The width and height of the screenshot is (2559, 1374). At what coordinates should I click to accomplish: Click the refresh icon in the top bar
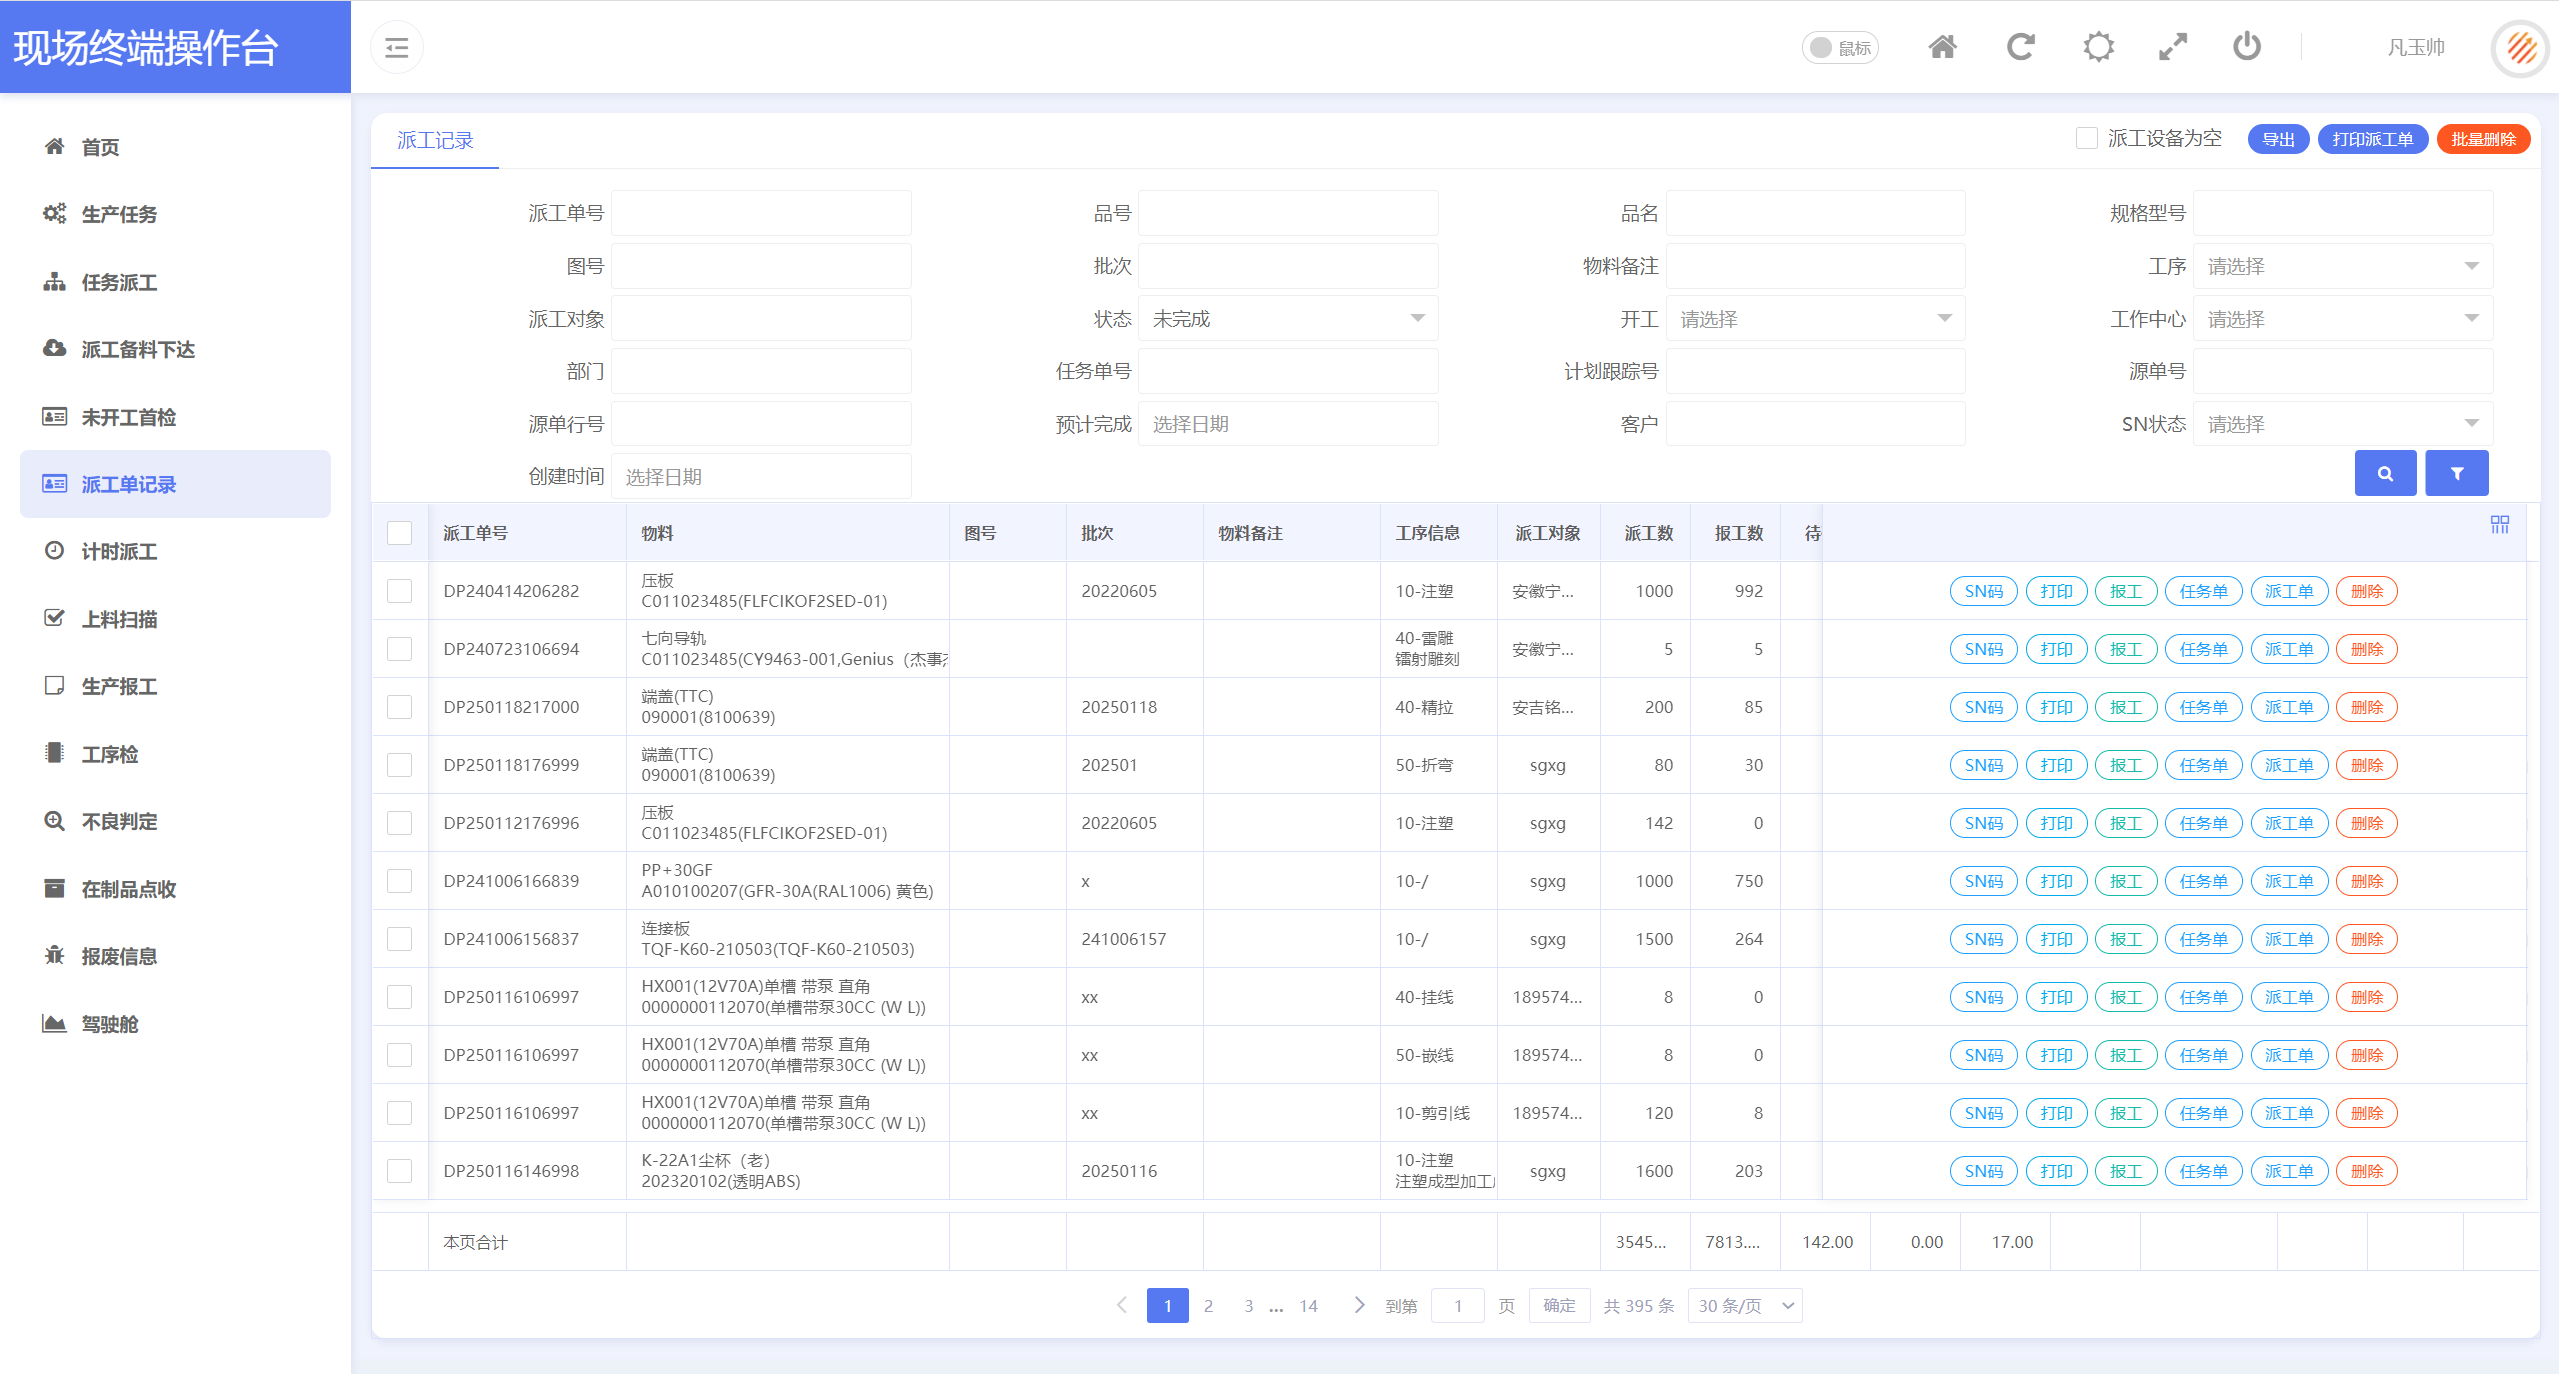coord(2020,47)
